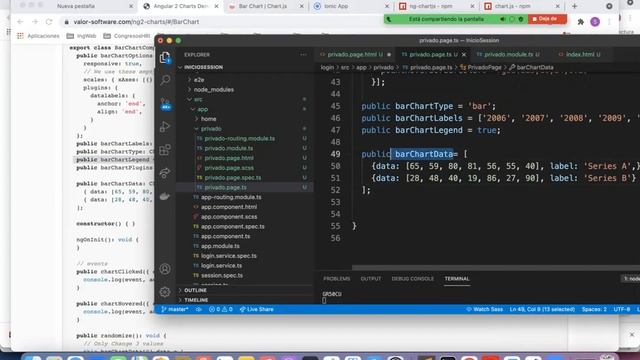Click the synchronize changes status icon

pyautogui.click(x=199, y=309)
